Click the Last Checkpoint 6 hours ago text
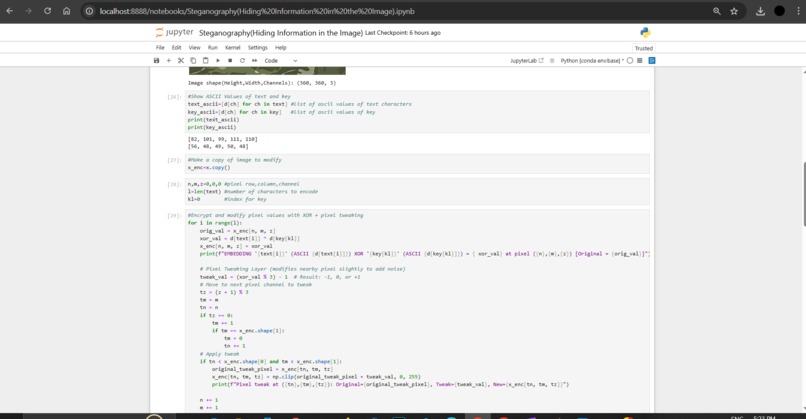This screenshot has width=806, height=419. (x=402, y=33)
